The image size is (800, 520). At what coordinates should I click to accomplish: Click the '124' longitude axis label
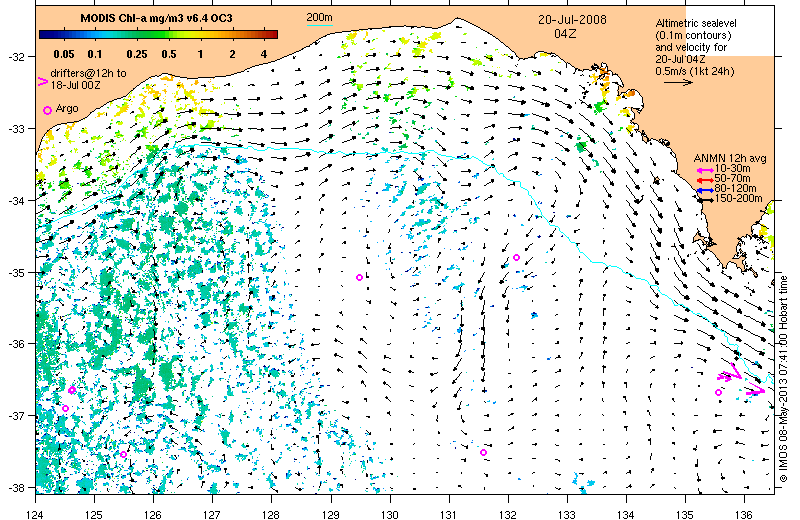[x=35, y=514]
